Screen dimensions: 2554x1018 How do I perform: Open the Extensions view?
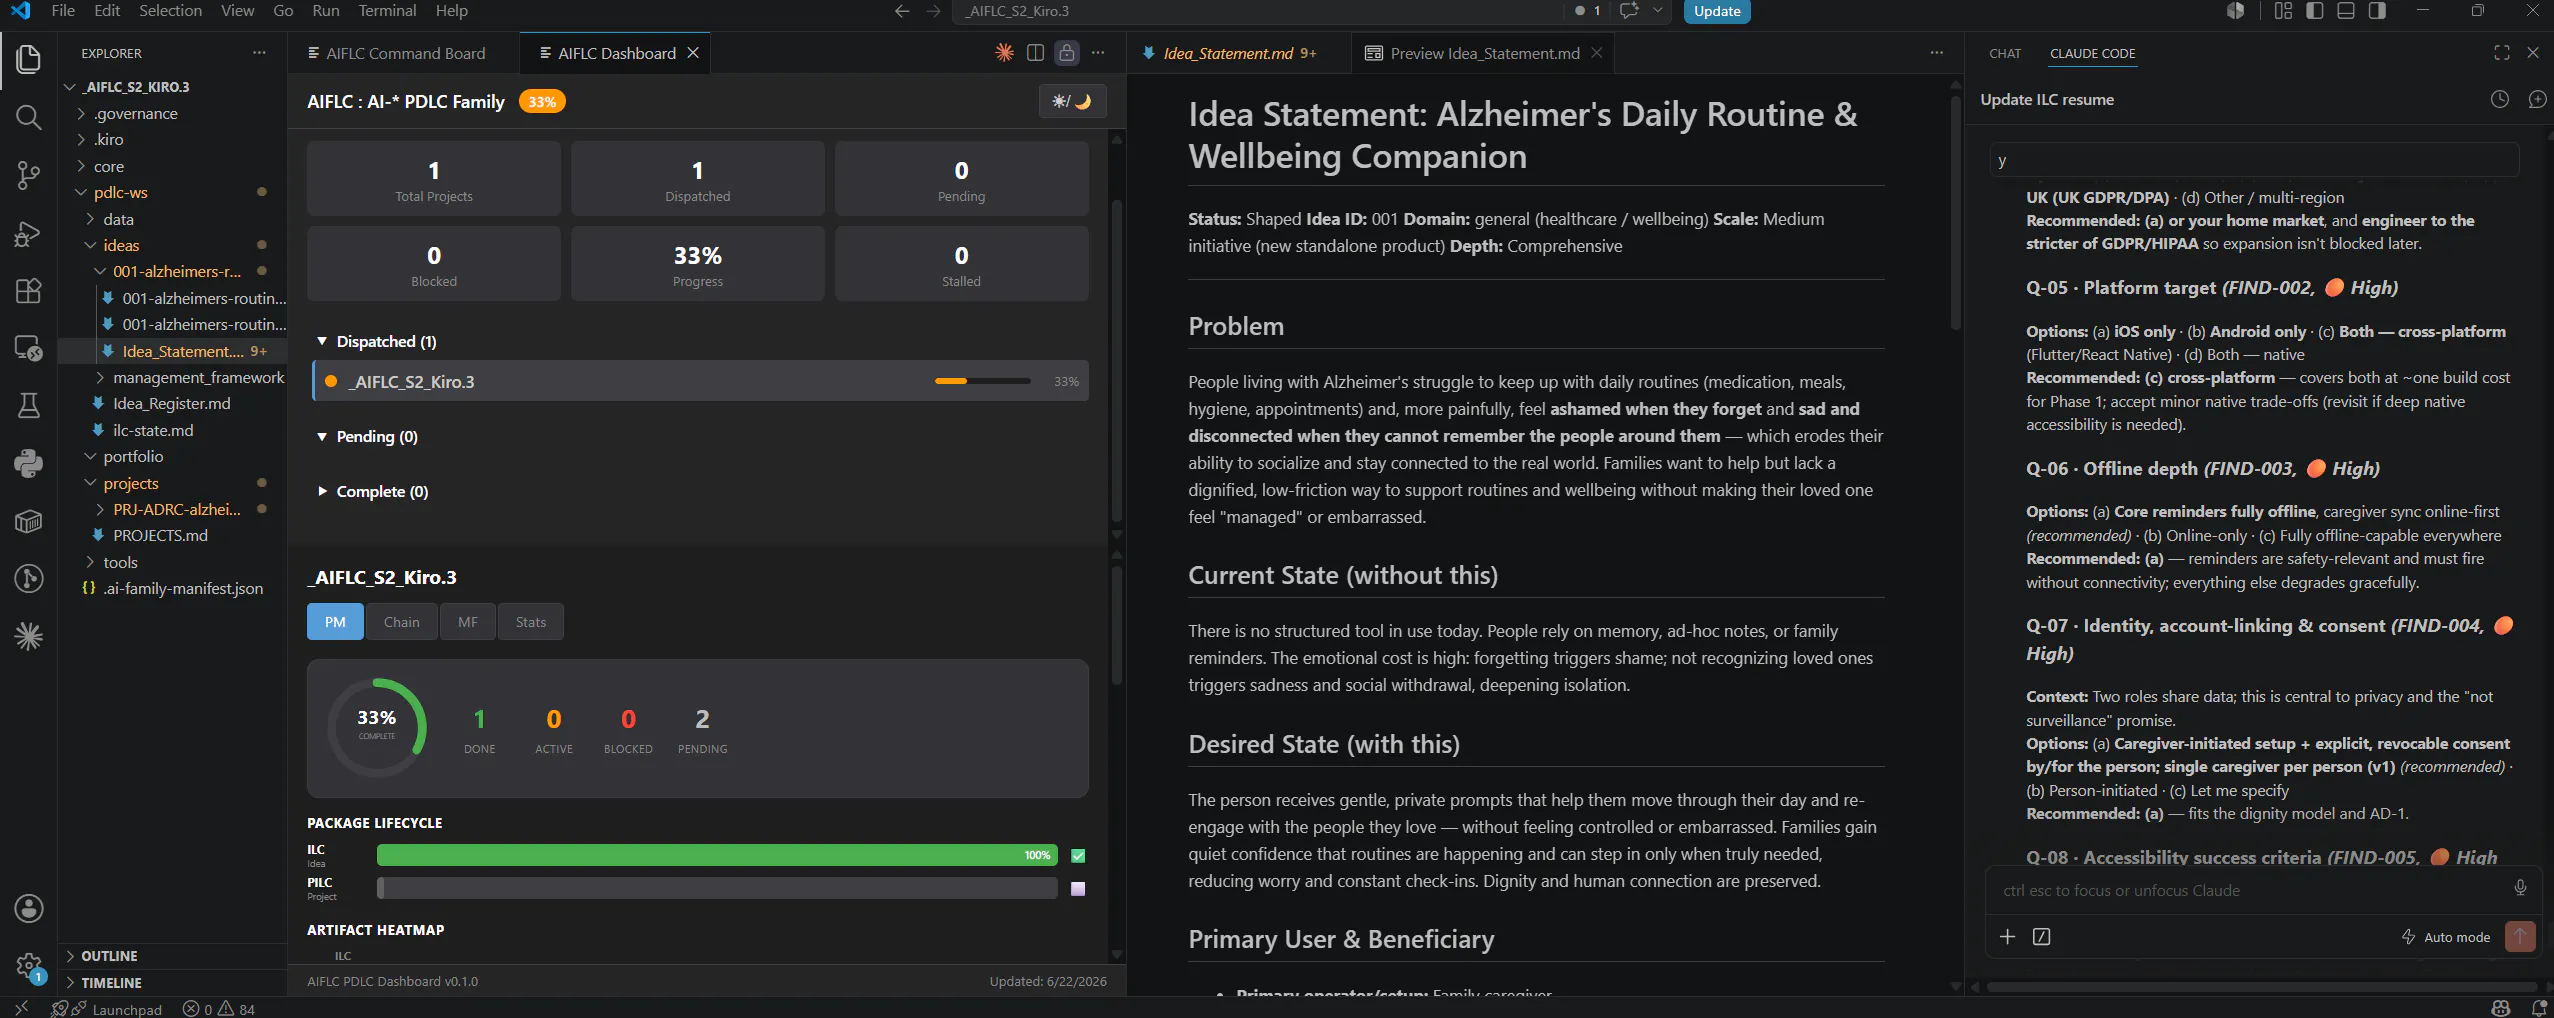click(x=28, y=291)
